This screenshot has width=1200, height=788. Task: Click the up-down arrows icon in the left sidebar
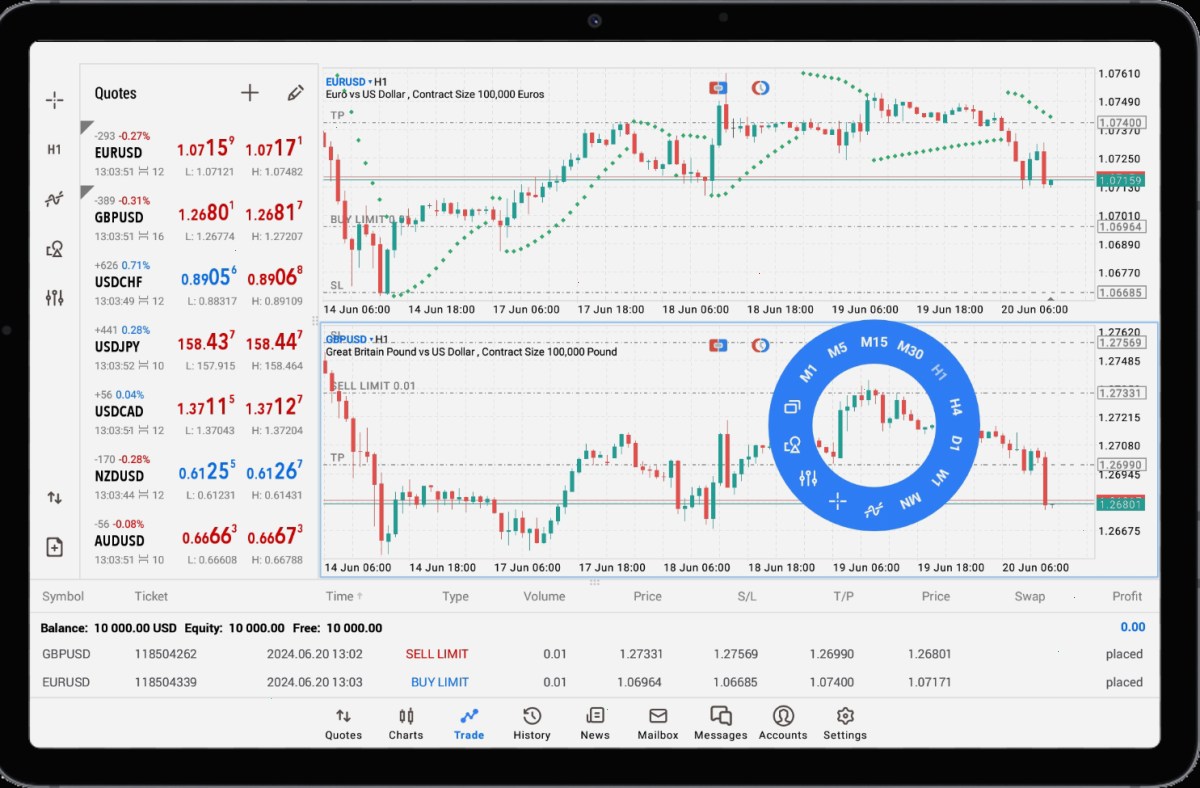pyautogui.click(x=54, y=497)
